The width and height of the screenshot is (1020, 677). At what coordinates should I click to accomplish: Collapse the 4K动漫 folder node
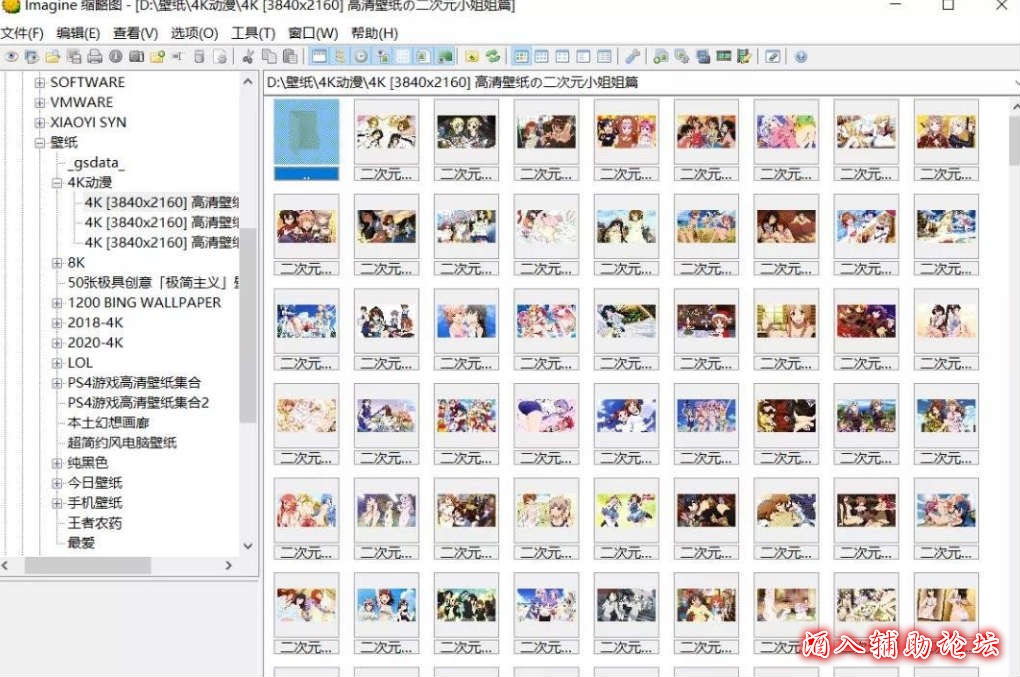click(x=57, y=183)
